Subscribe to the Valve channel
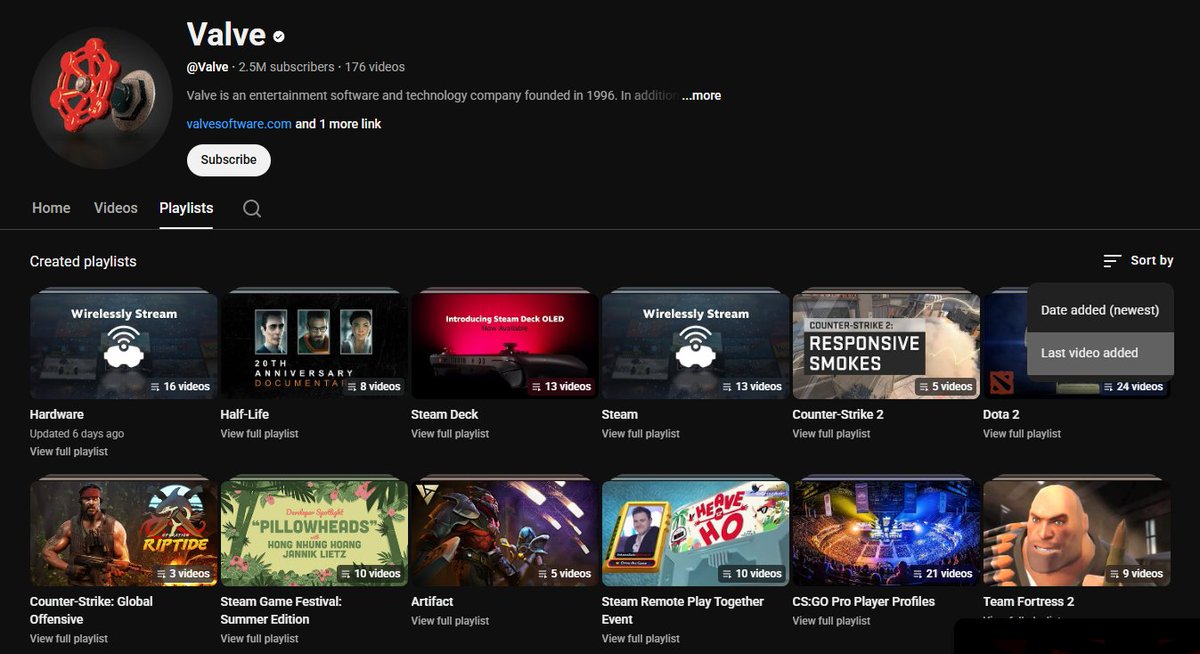The height and width of the screenshot is (654, 1200). click(228, 159)
